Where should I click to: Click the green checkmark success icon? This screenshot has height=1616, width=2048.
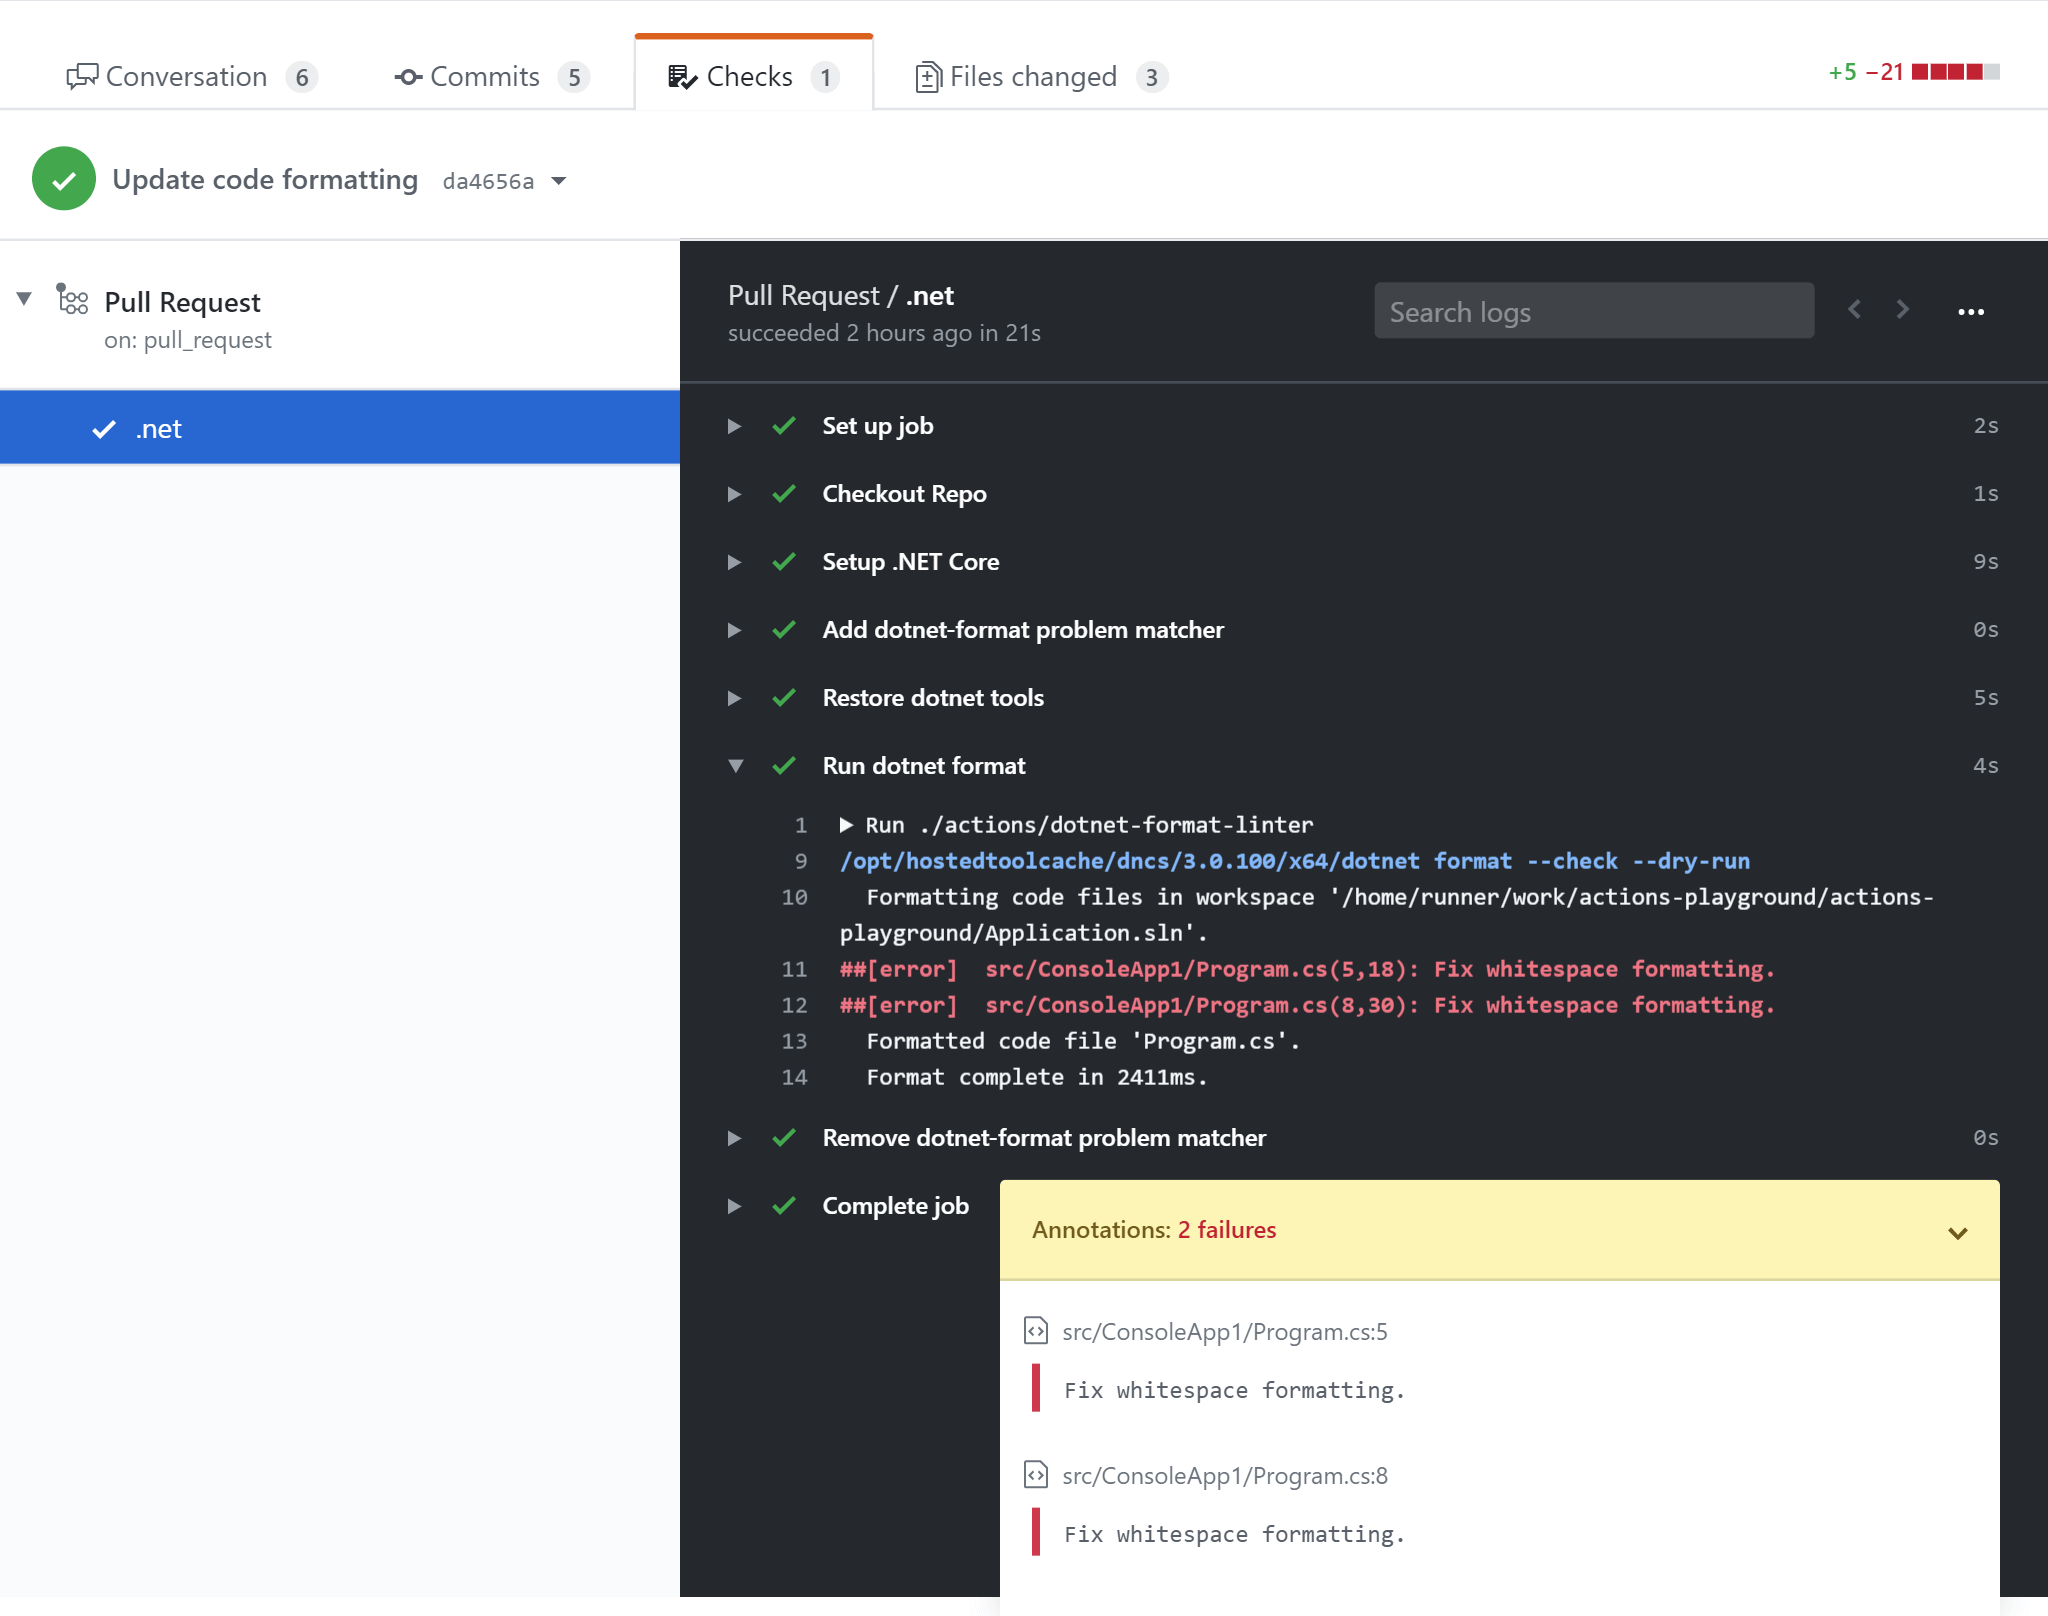pyautogui.click(x=62, y=180)
